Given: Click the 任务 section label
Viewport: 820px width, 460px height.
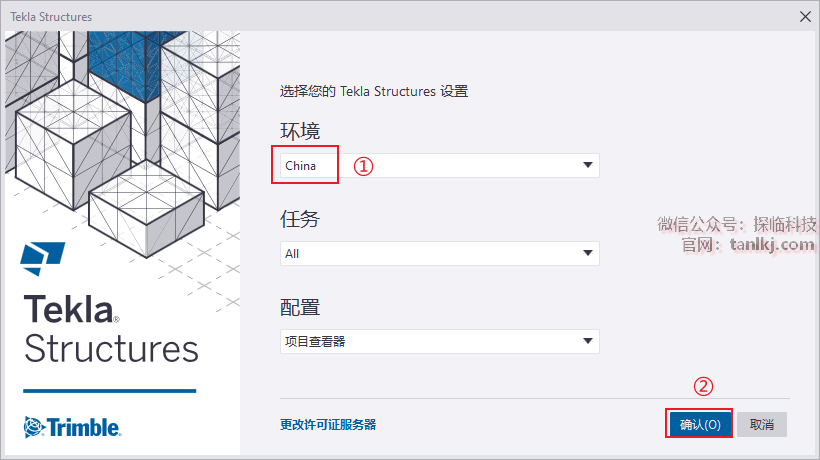Looking at the screenshot, I should (x=300, y=218).
